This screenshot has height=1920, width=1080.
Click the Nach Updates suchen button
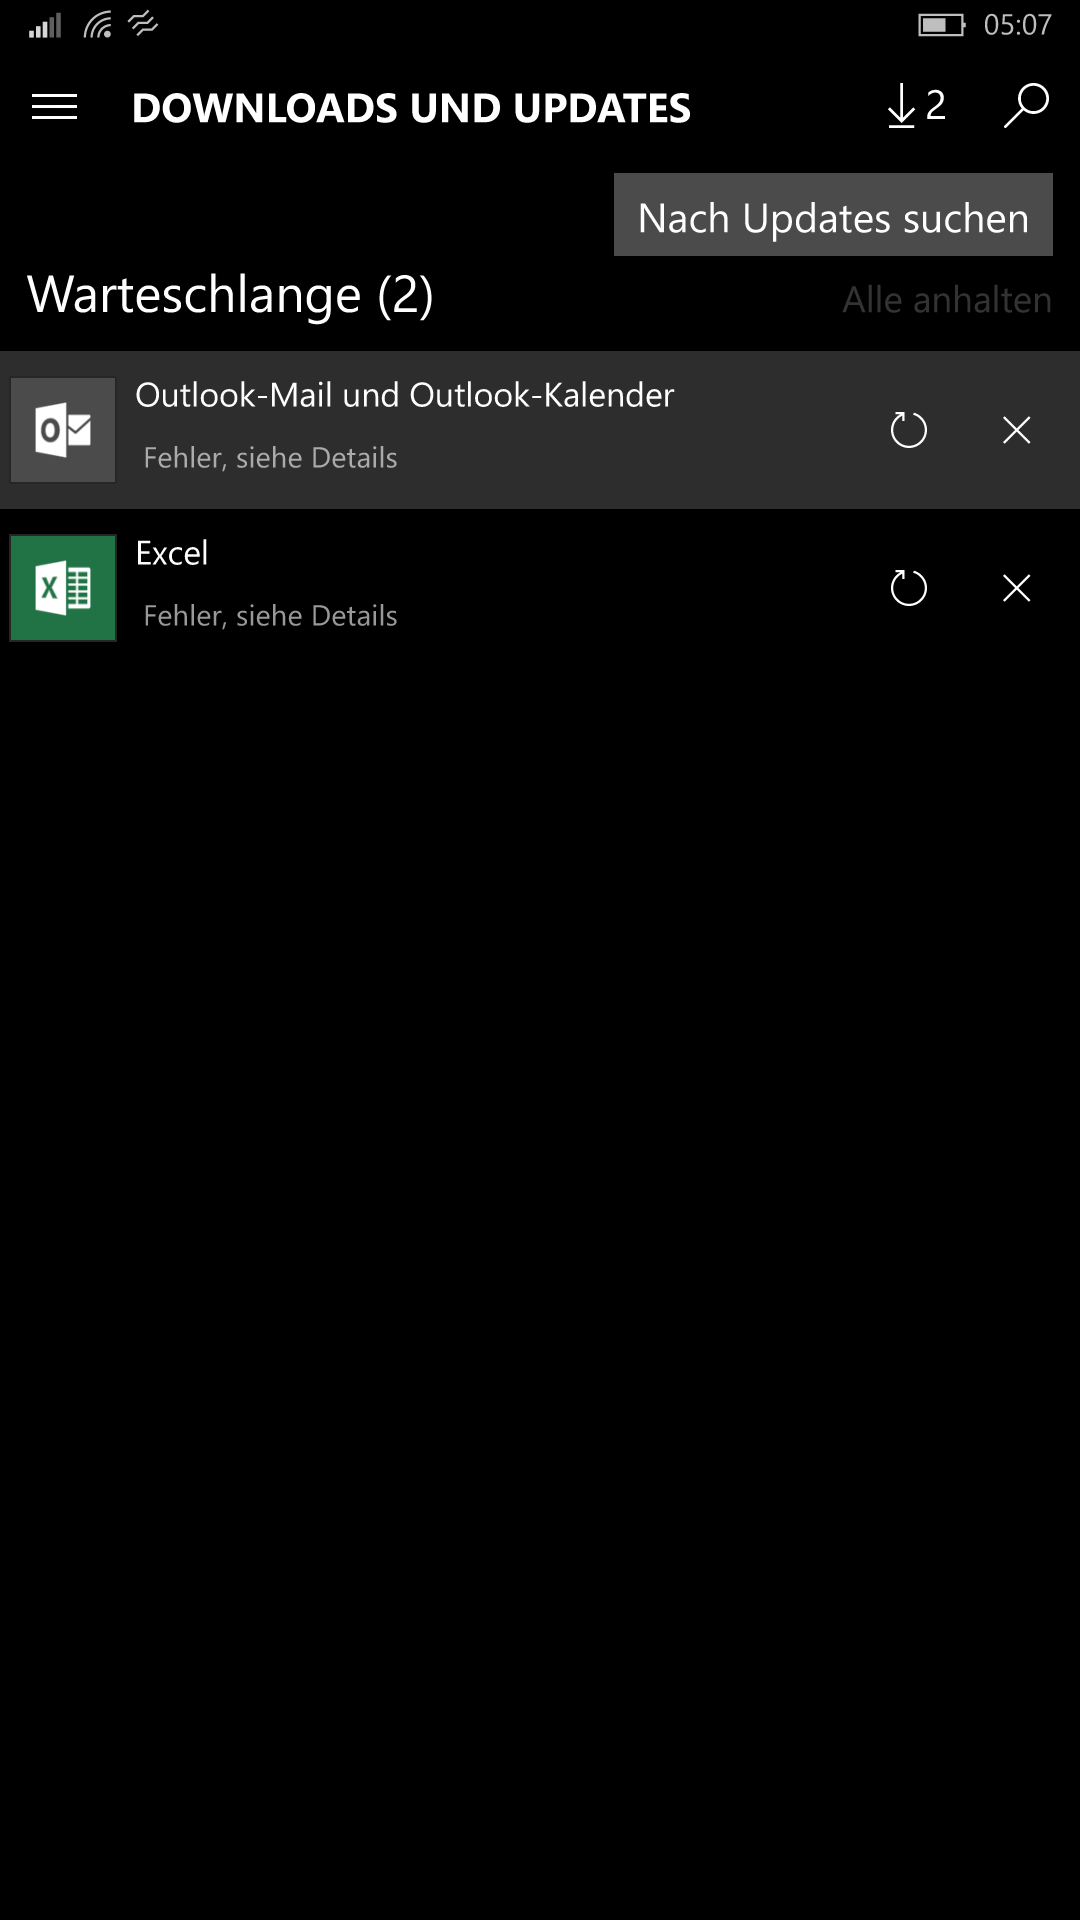833,215
